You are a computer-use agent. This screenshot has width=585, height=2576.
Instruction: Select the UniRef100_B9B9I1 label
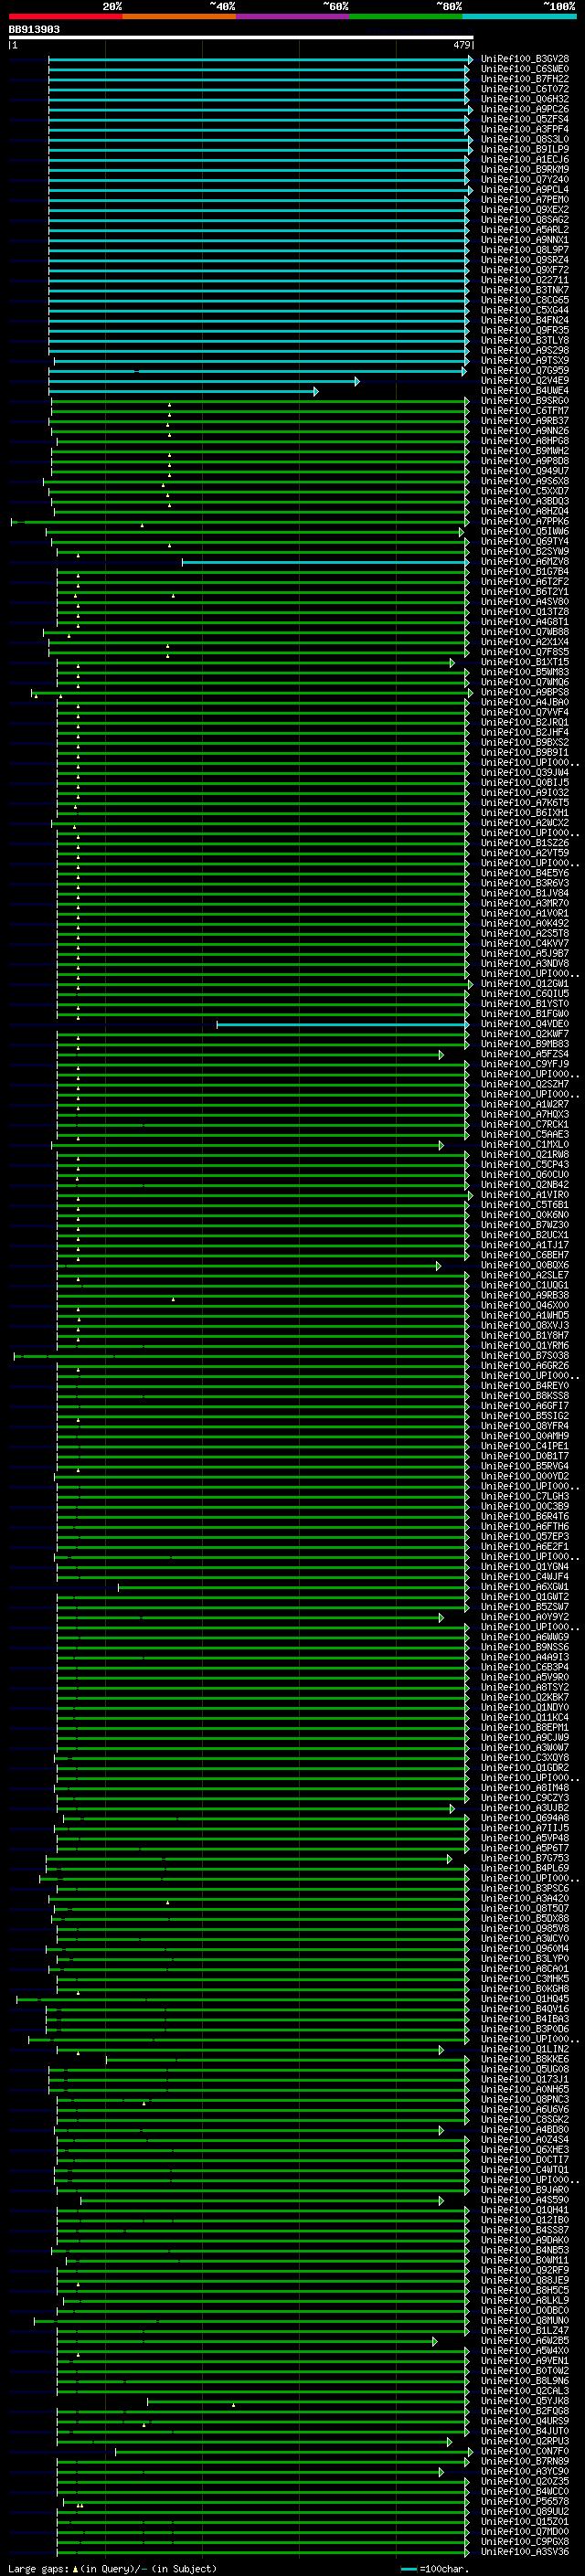(x=525, y=753)
